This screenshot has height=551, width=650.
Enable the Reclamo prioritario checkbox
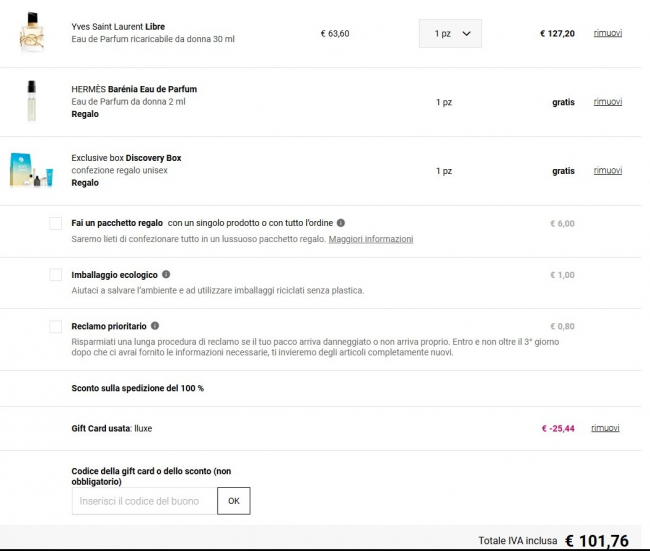[x=56, y=326]
